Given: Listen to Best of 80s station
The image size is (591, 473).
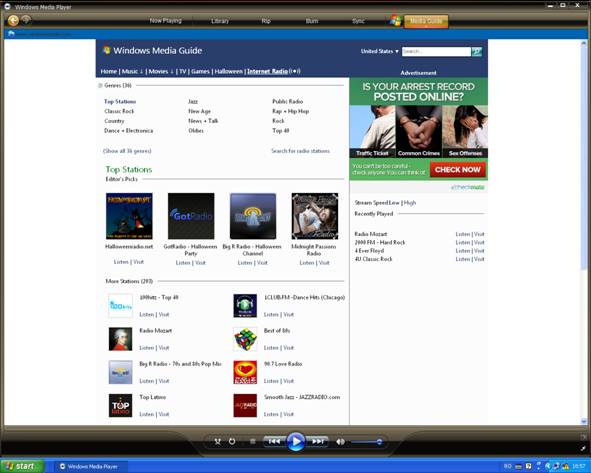Looking at the screenshot, I should pos(271,348).
